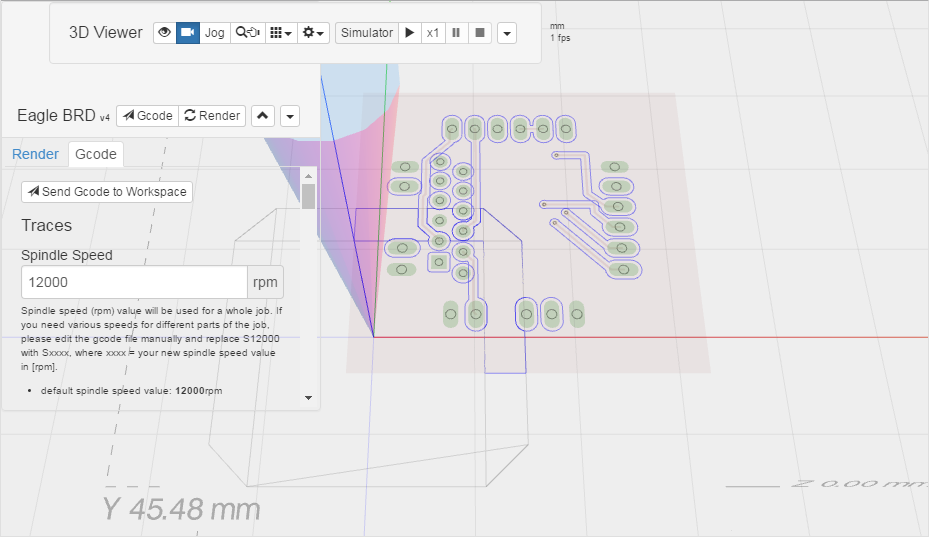
Task: Stop the simulator
Action: [480, 33]
